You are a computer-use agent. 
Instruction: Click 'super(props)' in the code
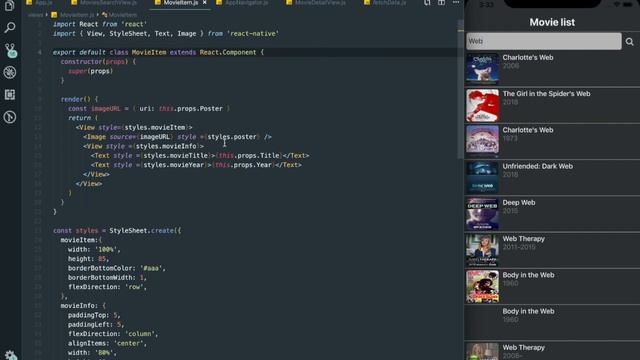[x=90, y=71]
